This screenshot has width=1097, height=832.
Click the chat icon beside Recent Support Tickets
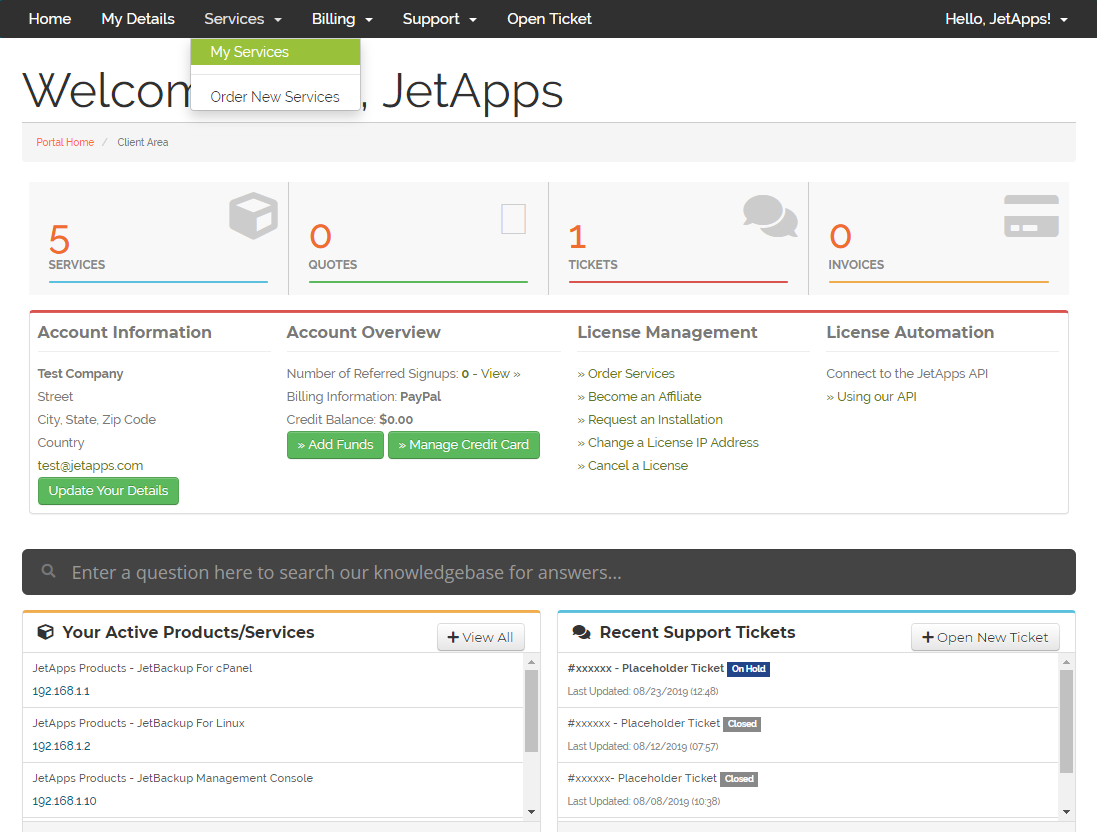click(x=581, y=632)
